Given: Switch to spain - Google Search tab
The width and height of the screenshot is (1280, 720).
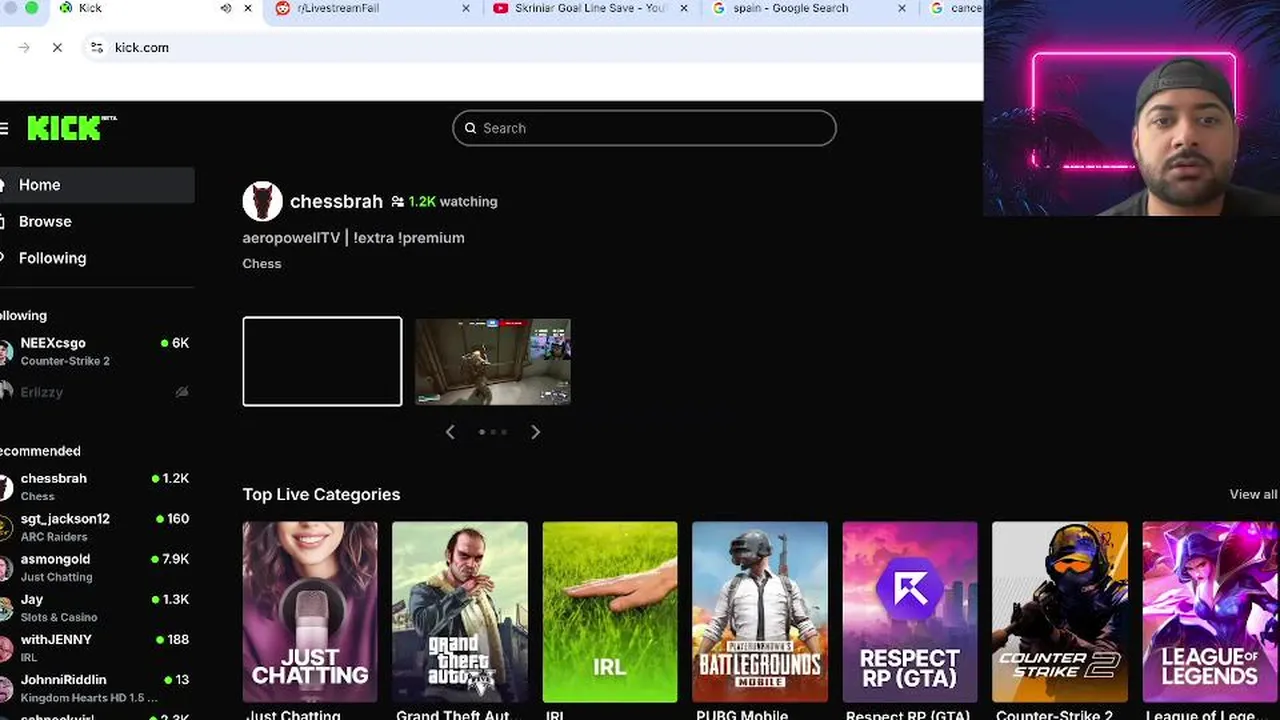Looking at the screenshot, I should pos(810,8).
